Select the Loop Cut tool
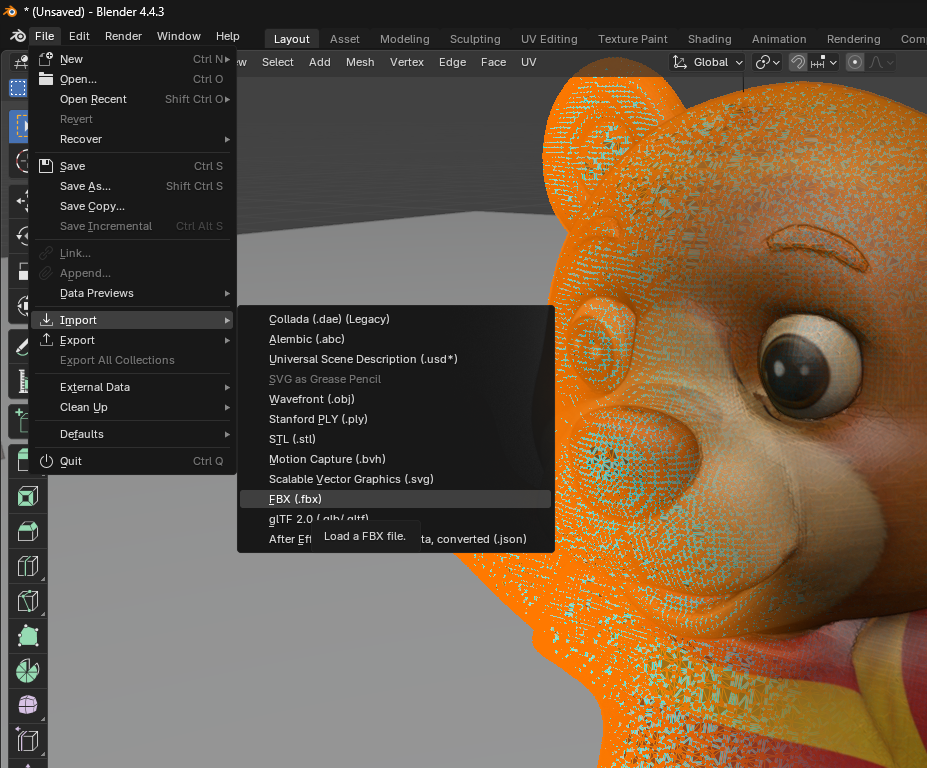 tap(28, 566)
